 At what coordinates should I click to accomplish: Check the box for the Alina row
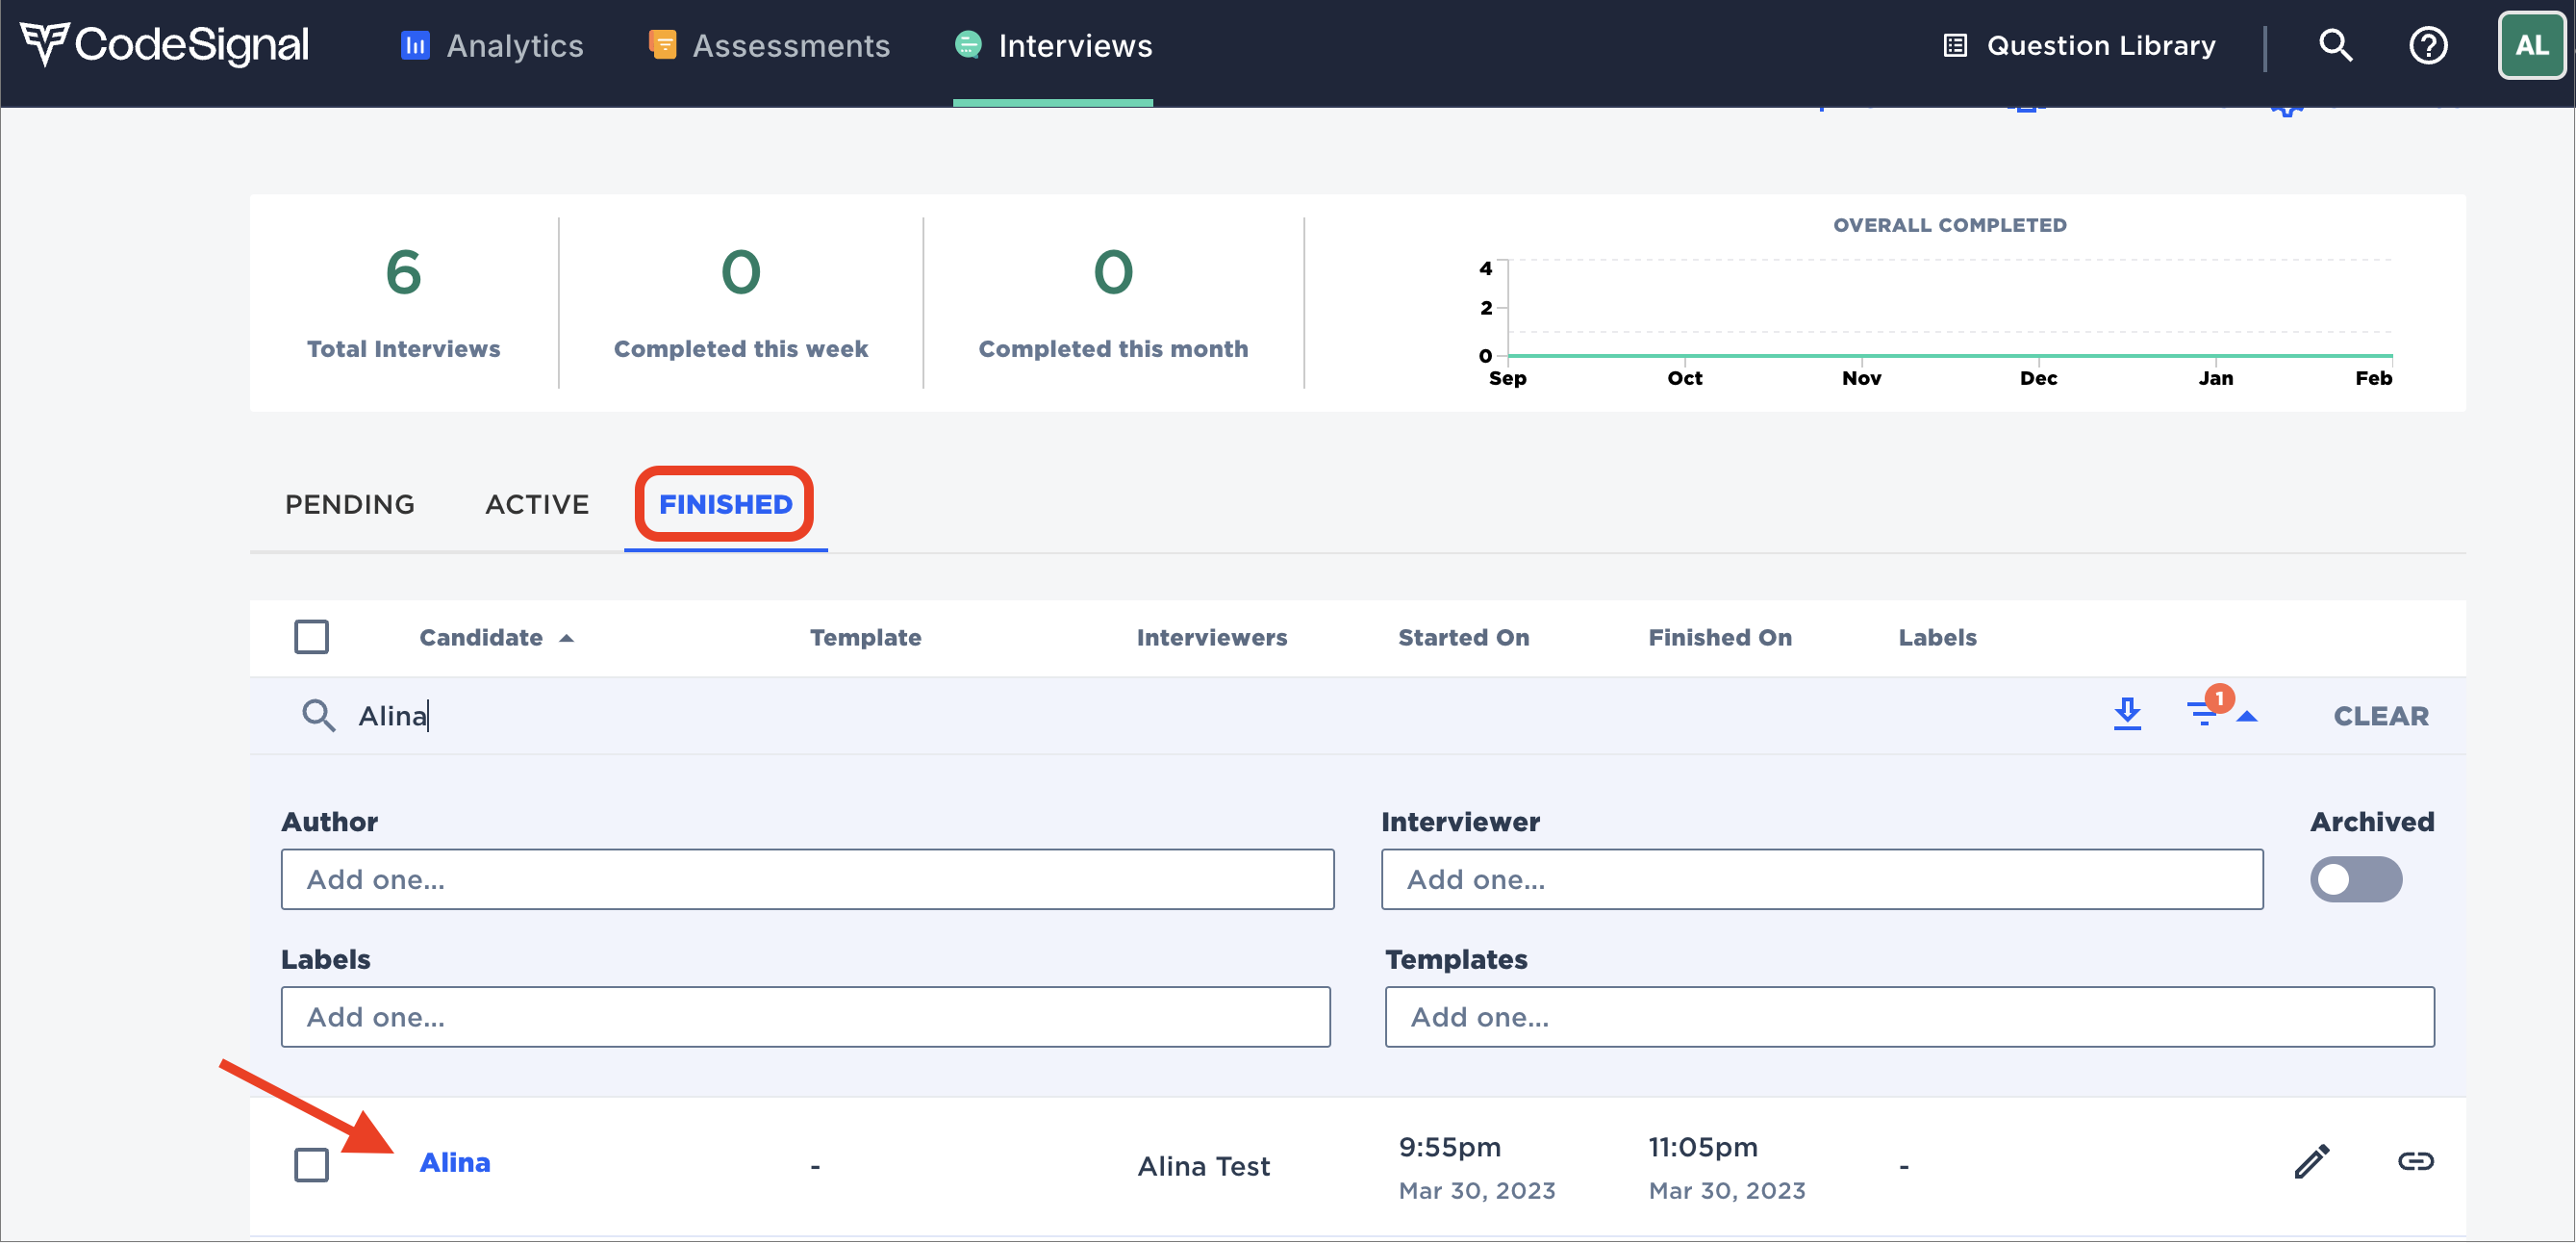[311, 1164]
